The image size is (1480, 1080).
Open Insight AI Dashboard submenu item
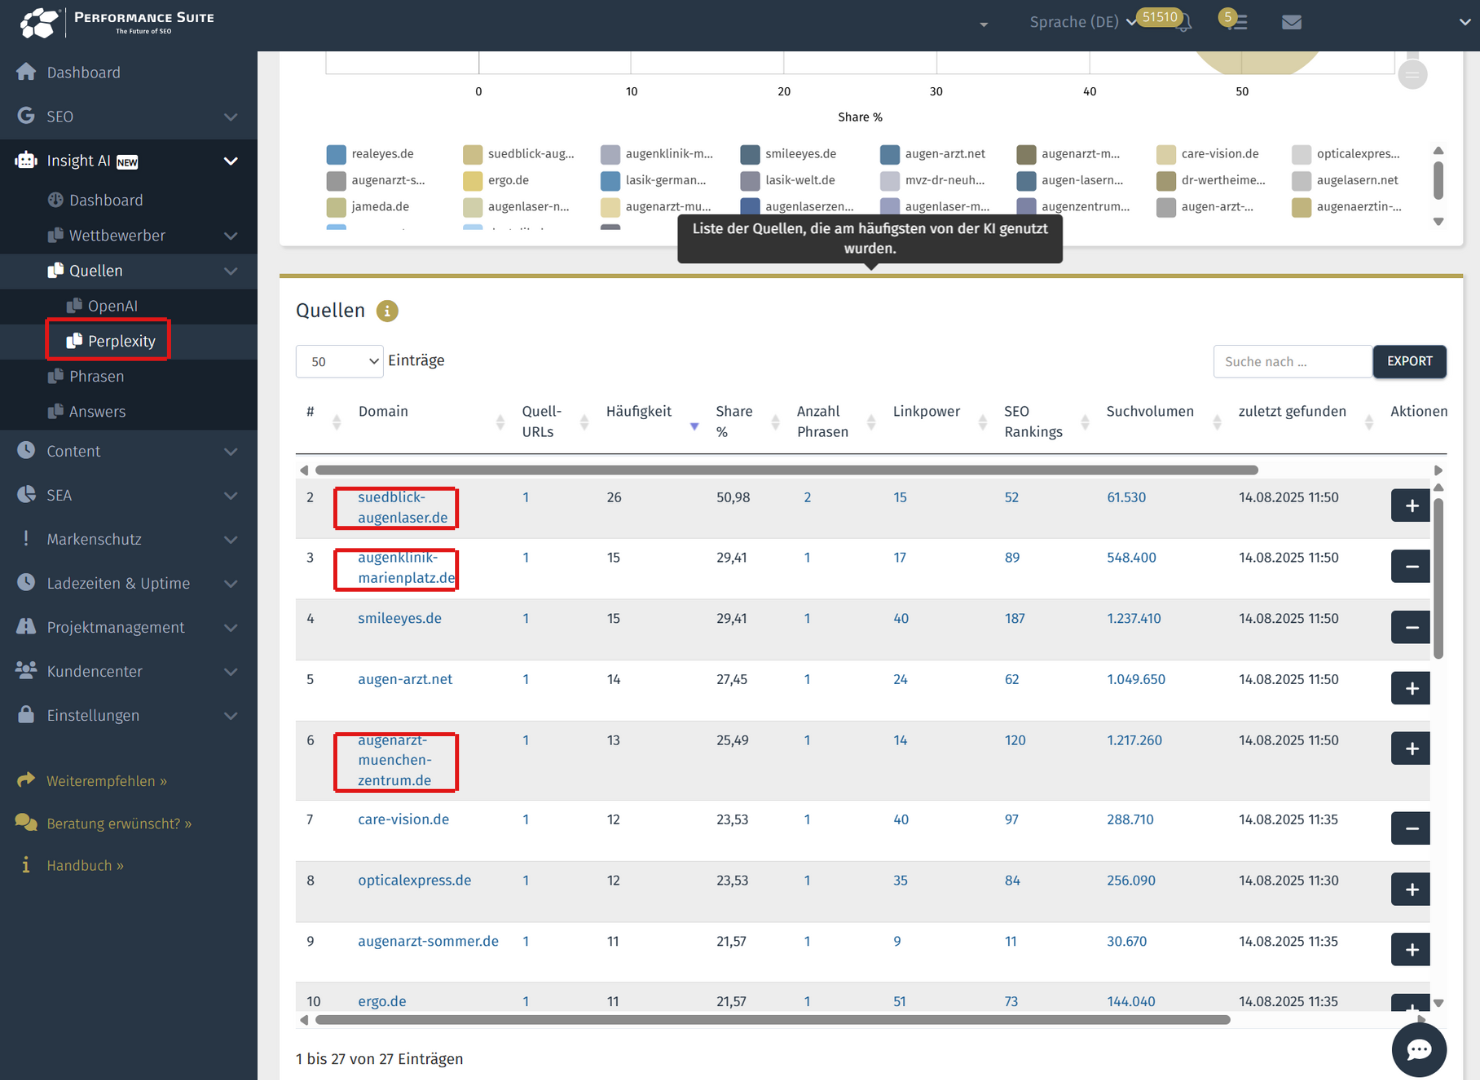(x=106, y=200)
